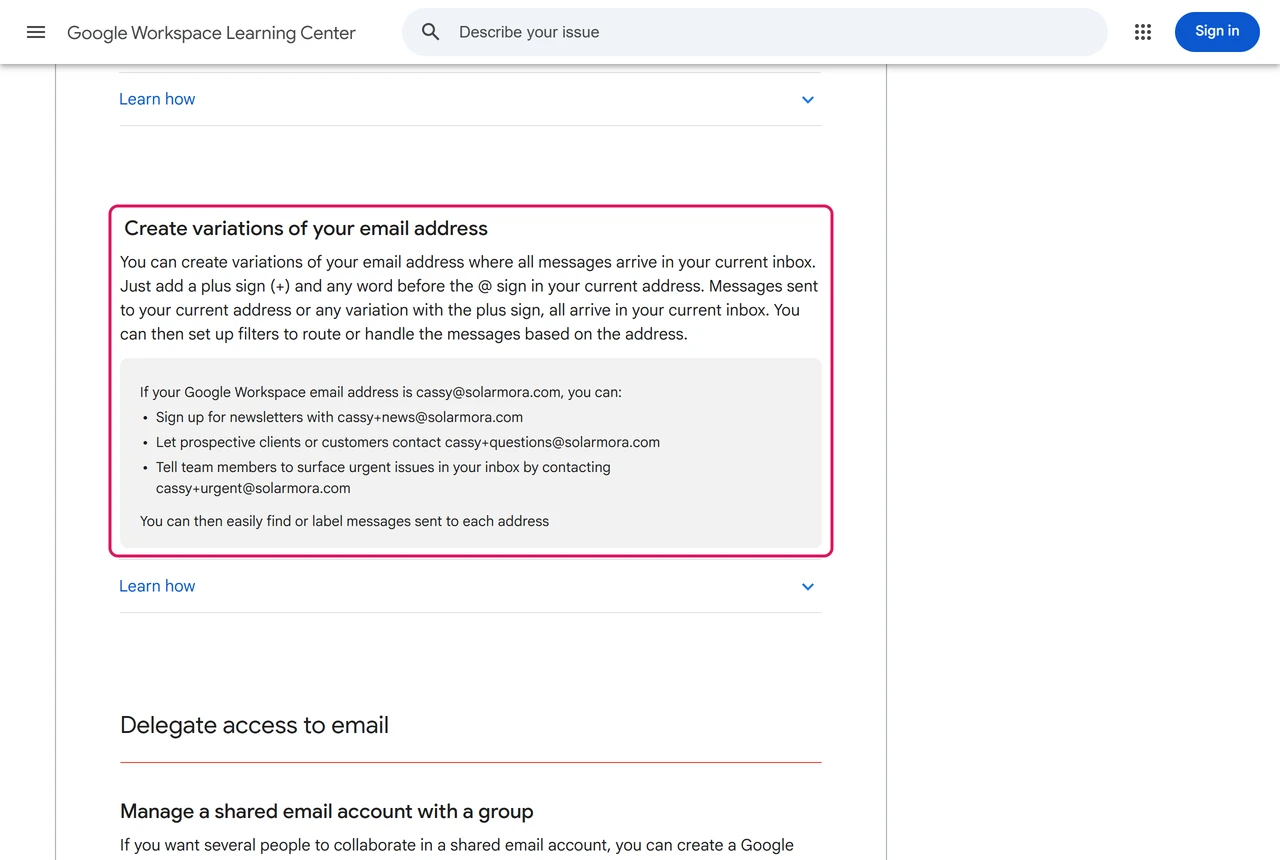
Task: Open the Google apps grid icon
Action: coord(1143,32)
